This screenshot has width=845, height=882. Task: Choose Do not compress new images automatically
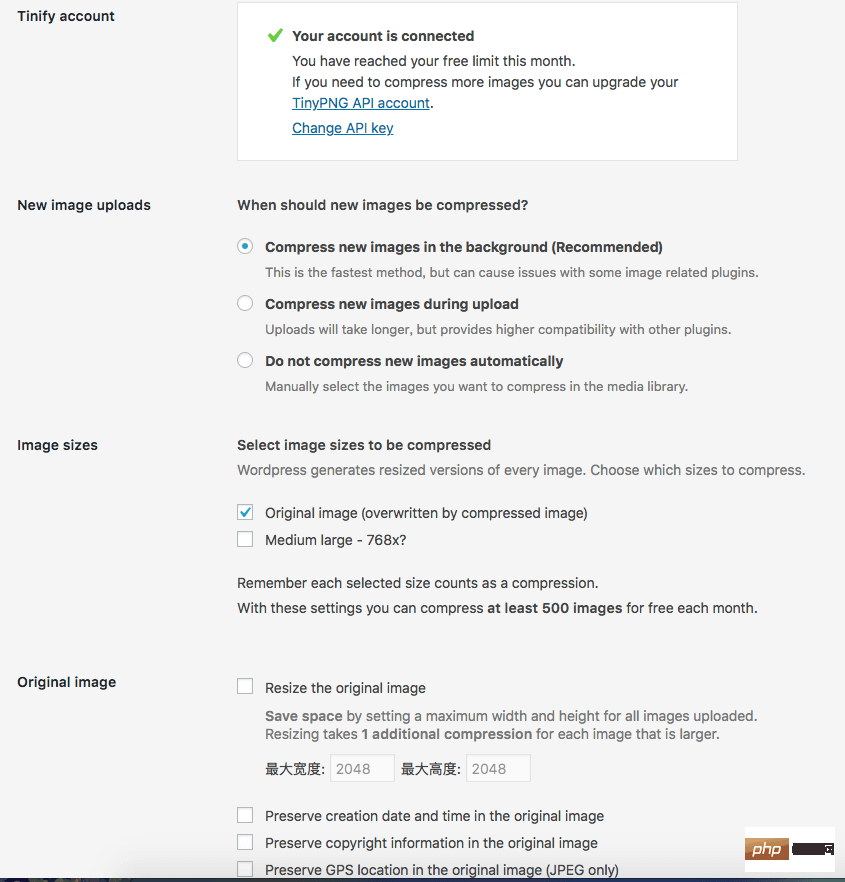(x=245, y=360)
